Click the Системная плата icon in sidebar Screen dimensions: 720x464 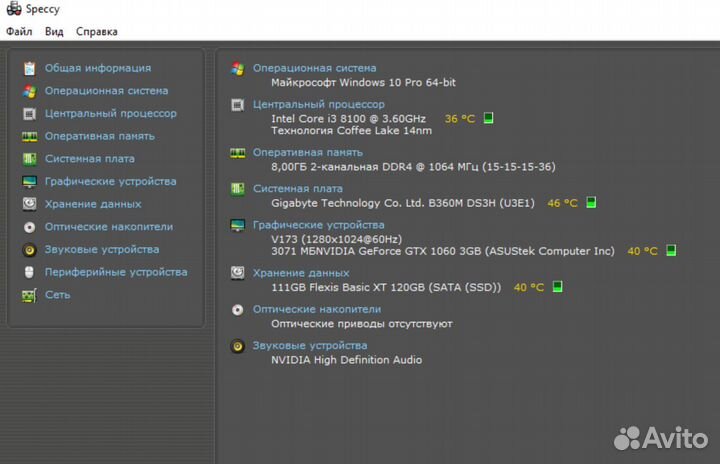(x=29, y=159)
